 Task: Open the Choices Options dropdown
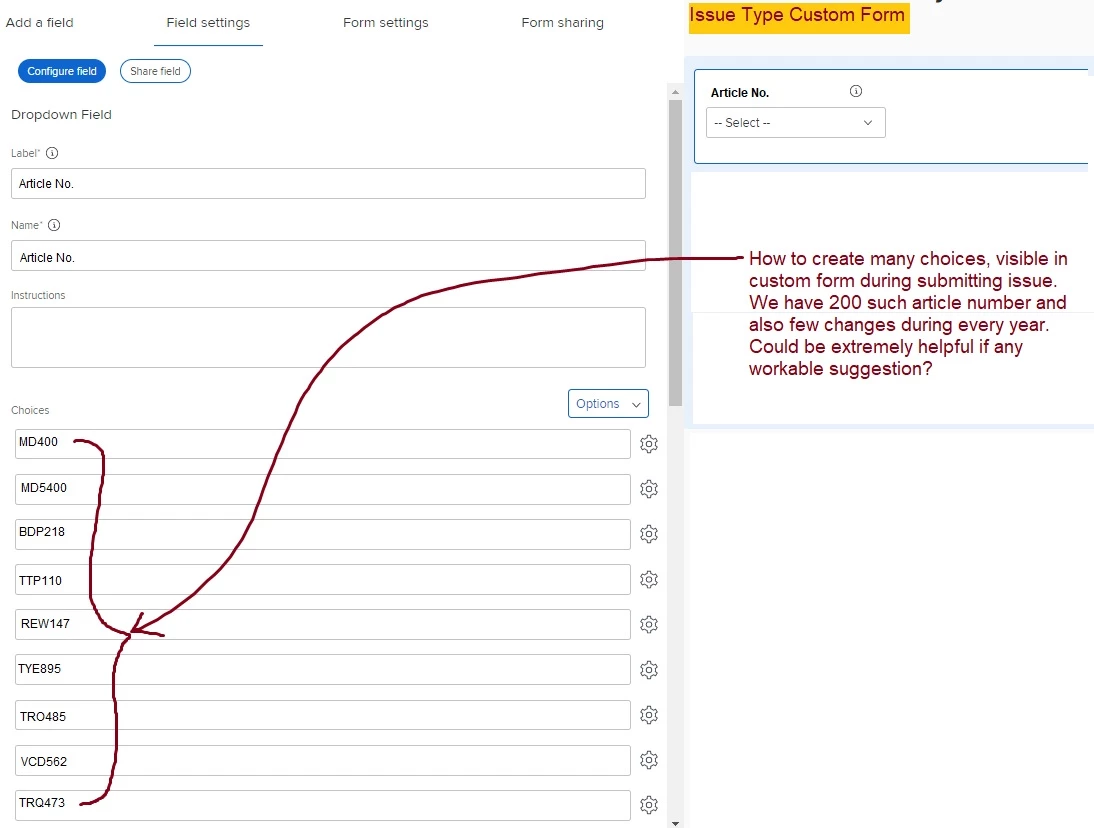pyautogui.click(x=608, y=404)
